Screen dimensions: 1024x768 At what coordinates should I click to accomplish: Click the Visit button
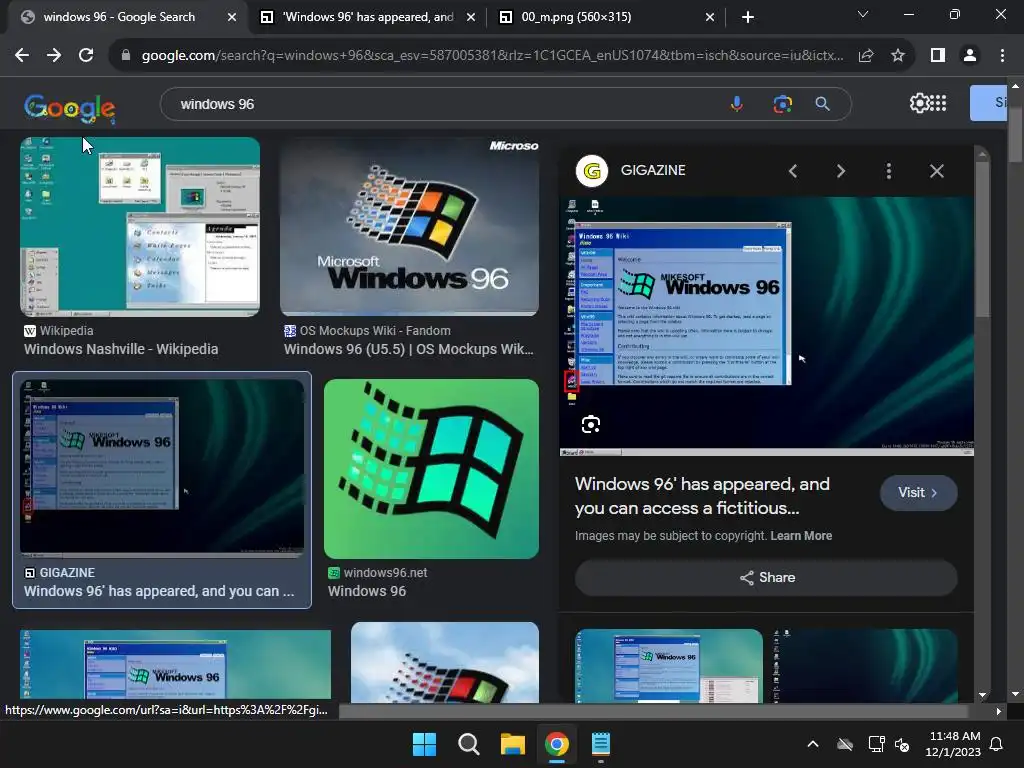coord(919,492)
